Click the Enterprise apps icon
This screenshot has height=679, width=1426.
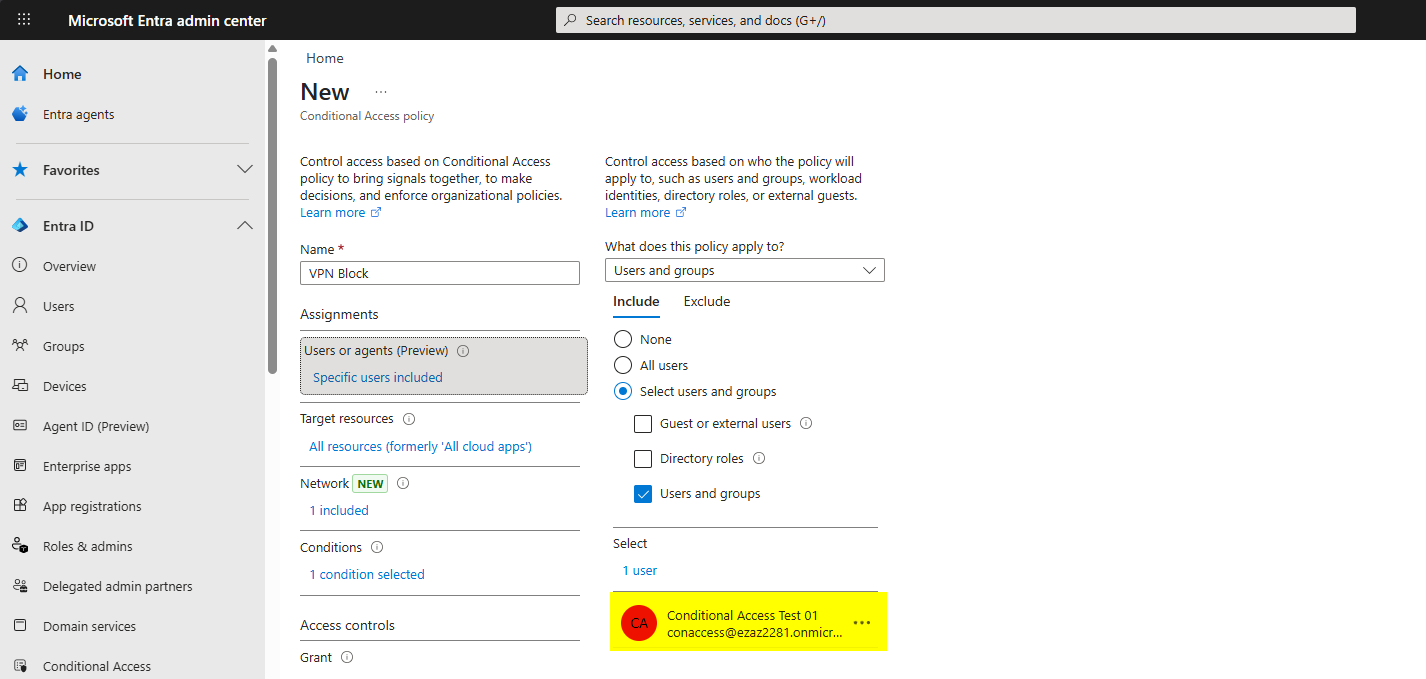point(20,466)
